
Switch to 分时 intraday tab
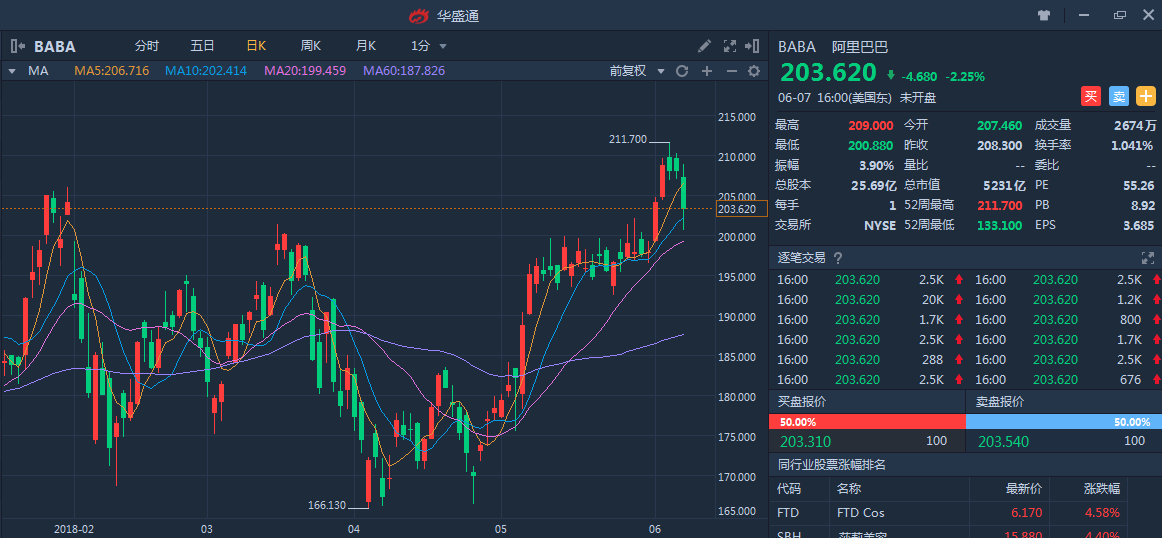click(147, 46)
